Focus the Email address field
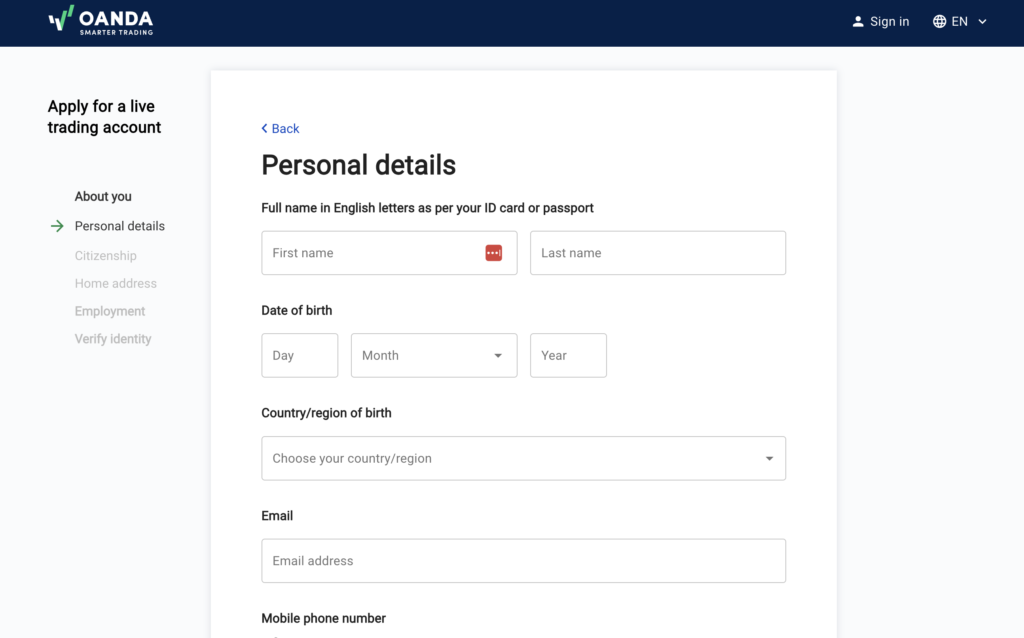 click(523, 561)
